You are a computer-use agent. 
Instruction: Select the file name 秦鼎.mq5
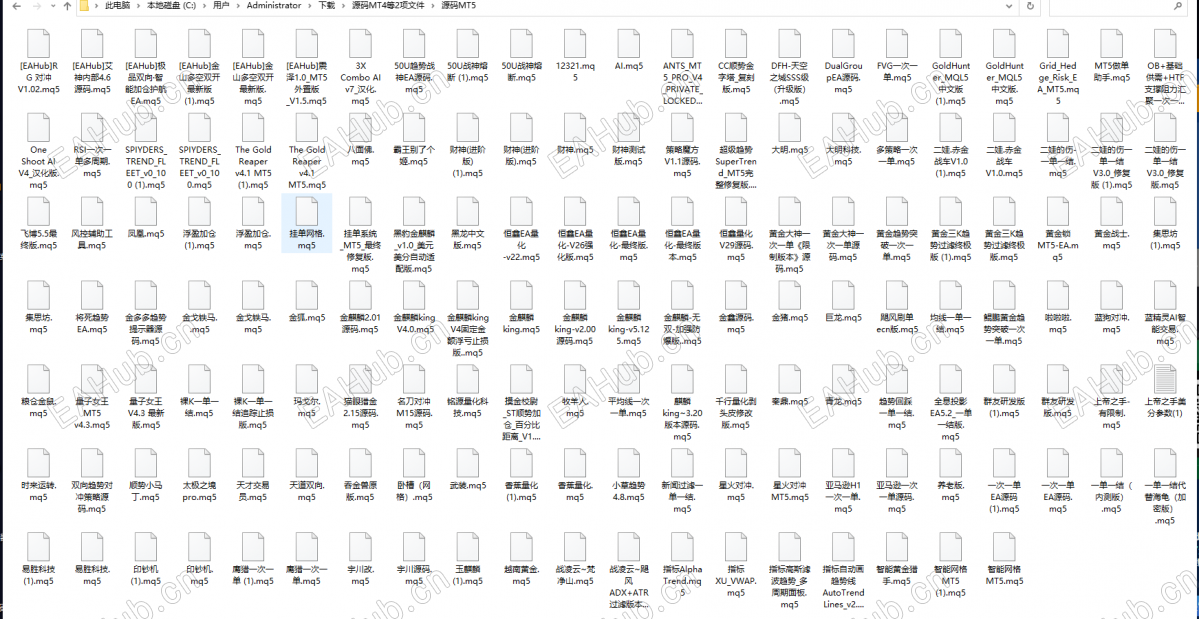(x=789, y=401)
